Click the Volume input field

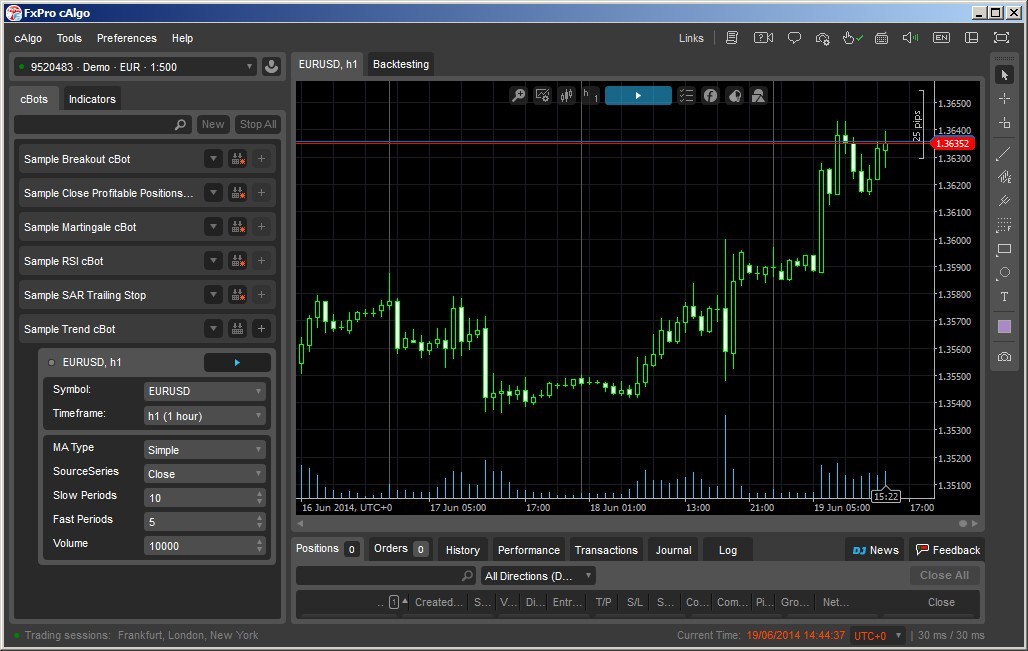[x=198, y=546]
